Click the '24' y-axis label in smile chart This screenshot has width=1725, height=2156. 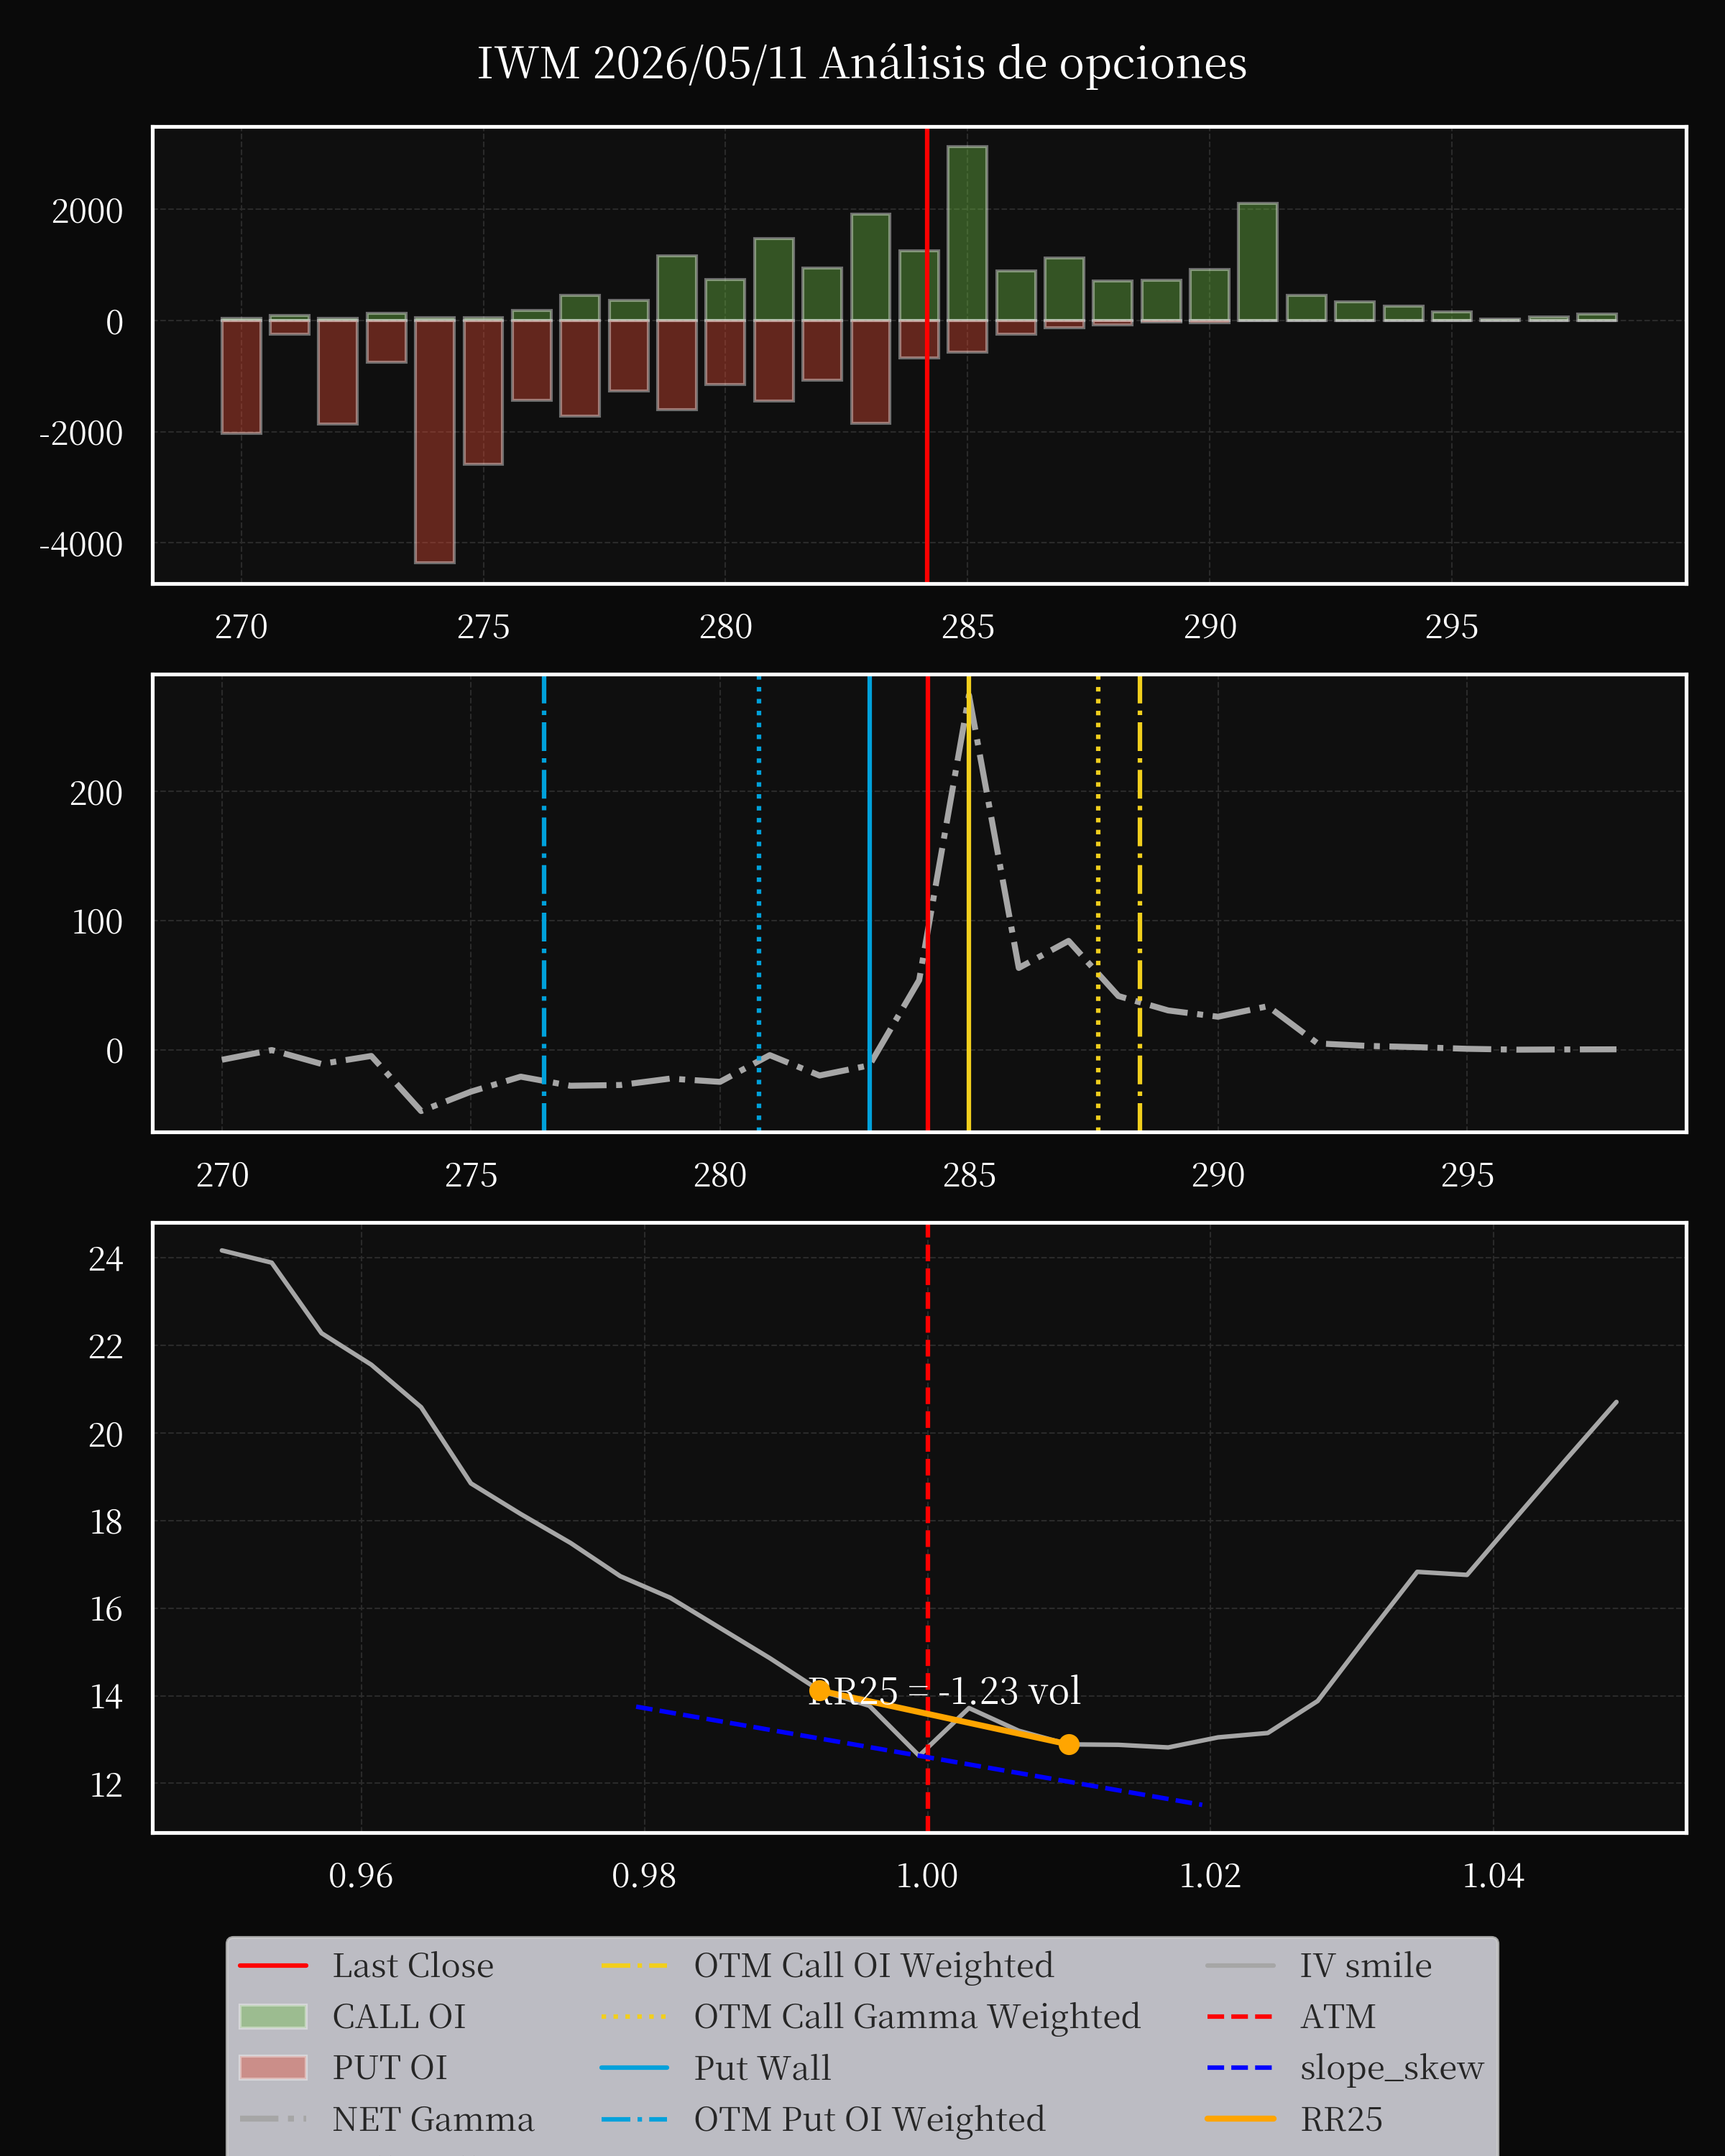click(106, 1259)
